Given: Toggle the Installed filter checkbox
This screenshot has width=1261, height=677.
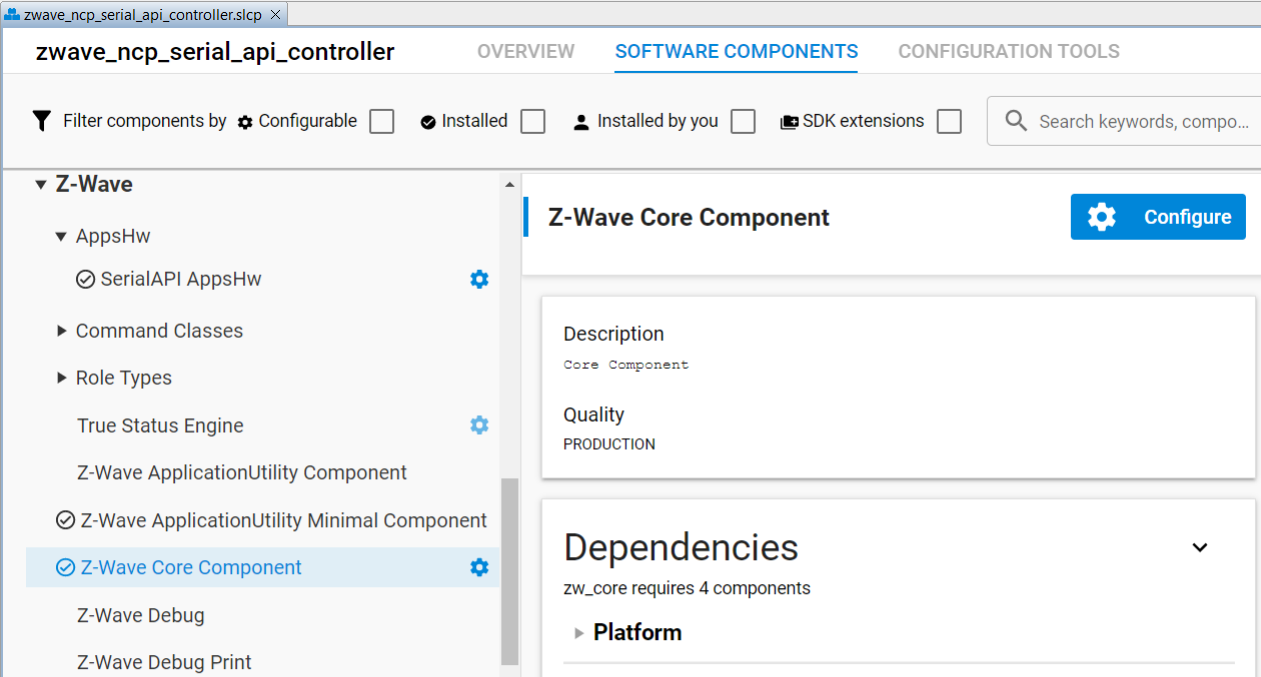Looking at the screenshot, I should (x=533, y=121).
